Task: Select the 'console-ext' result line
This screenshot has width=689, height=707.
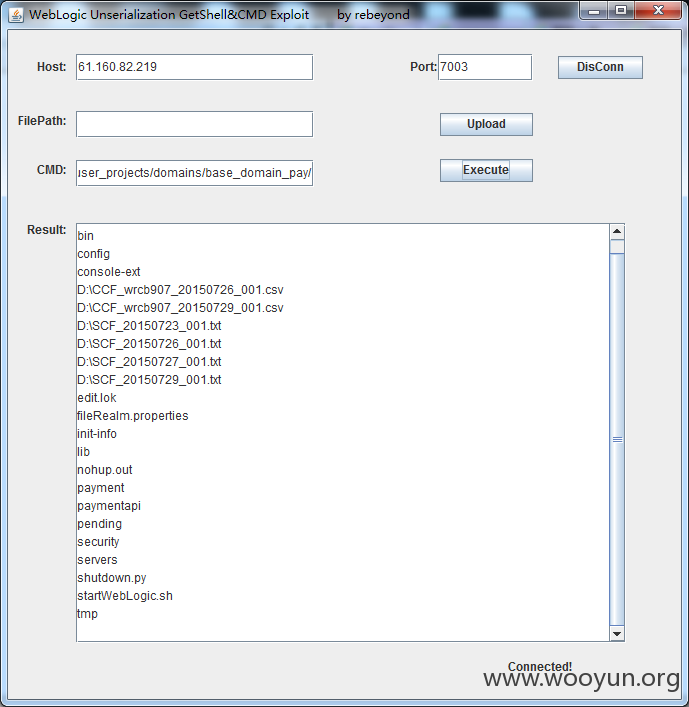Action: coord(109,272)
